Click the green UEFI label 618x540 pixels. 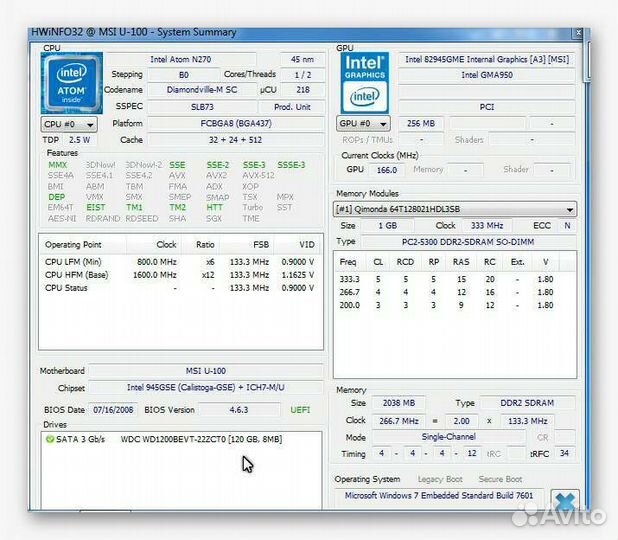tap(300, 410)
